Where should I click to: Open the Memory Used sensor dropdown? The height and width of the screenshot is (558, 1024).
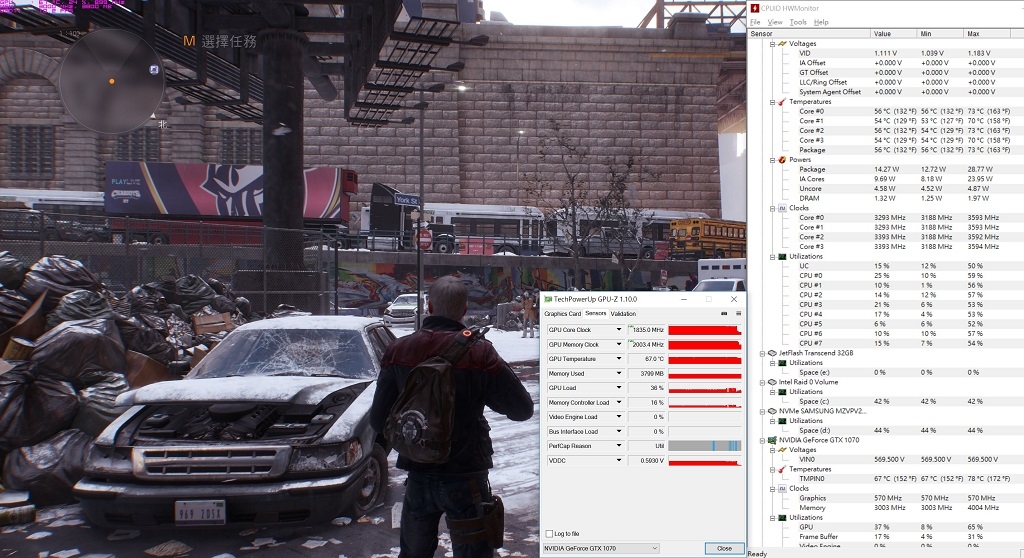619,373
